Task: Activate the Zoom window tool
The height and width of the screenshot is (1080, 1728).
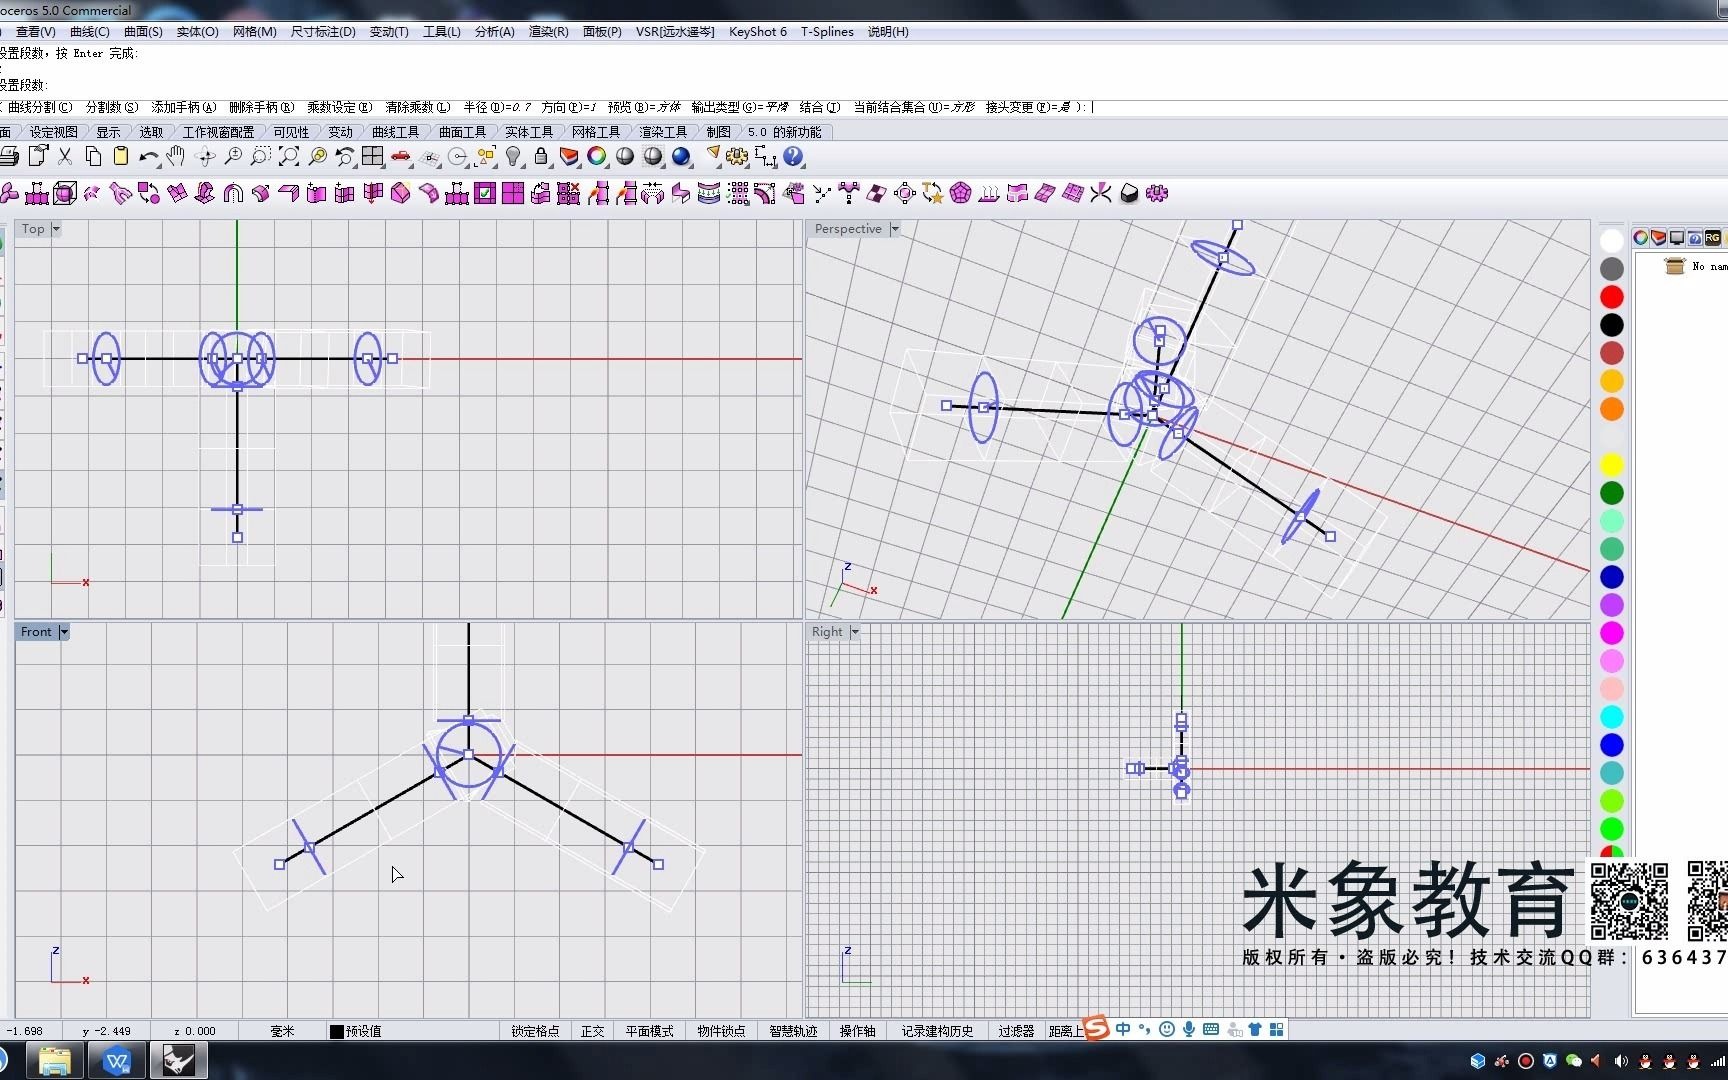Action: (260, 157)
